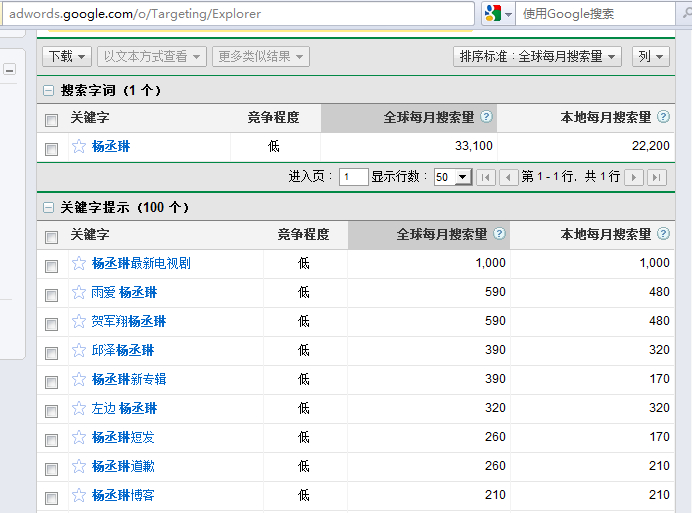Check the 杨丞琳新专辑 row

click(52, 382)
